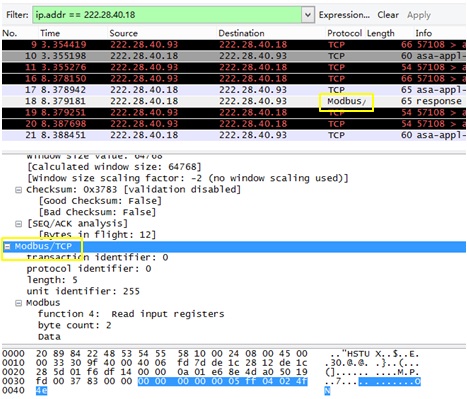Open the filter history dropdown arrow
Image resolution: width=467 pixels, height=399 pixels.
(x=308, y=15)
